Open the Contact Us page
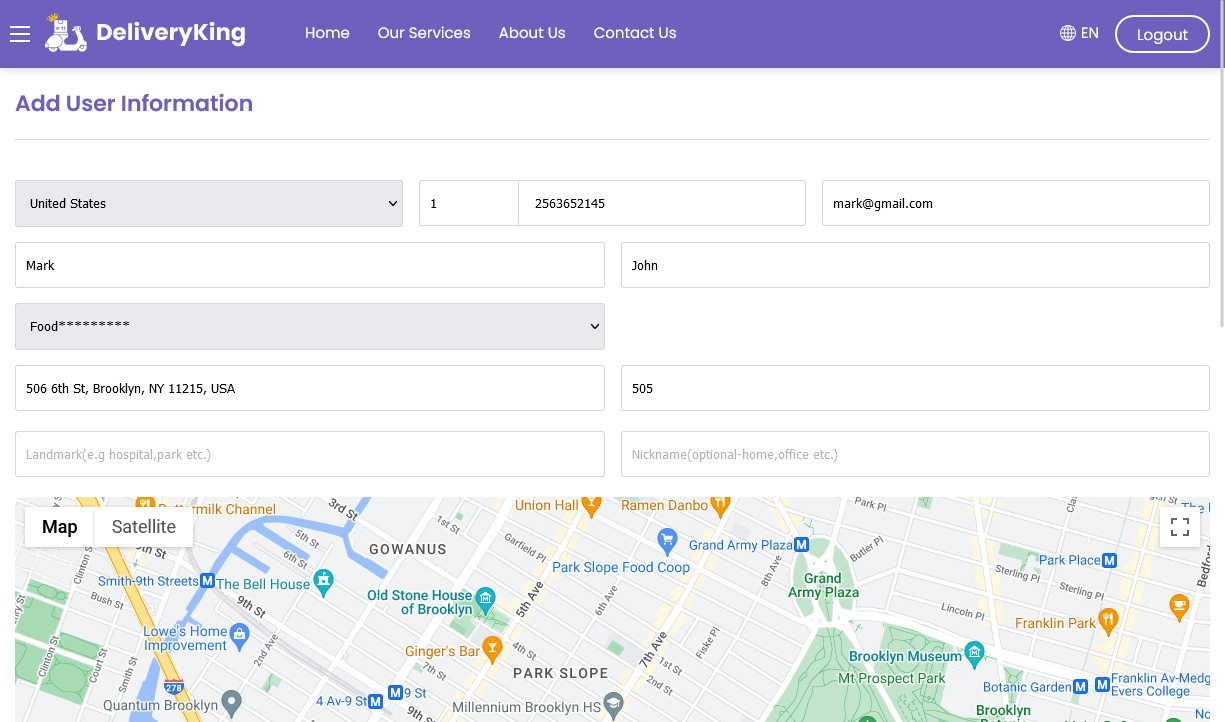This screenshot has width=1225, height=722. (635, 33)
